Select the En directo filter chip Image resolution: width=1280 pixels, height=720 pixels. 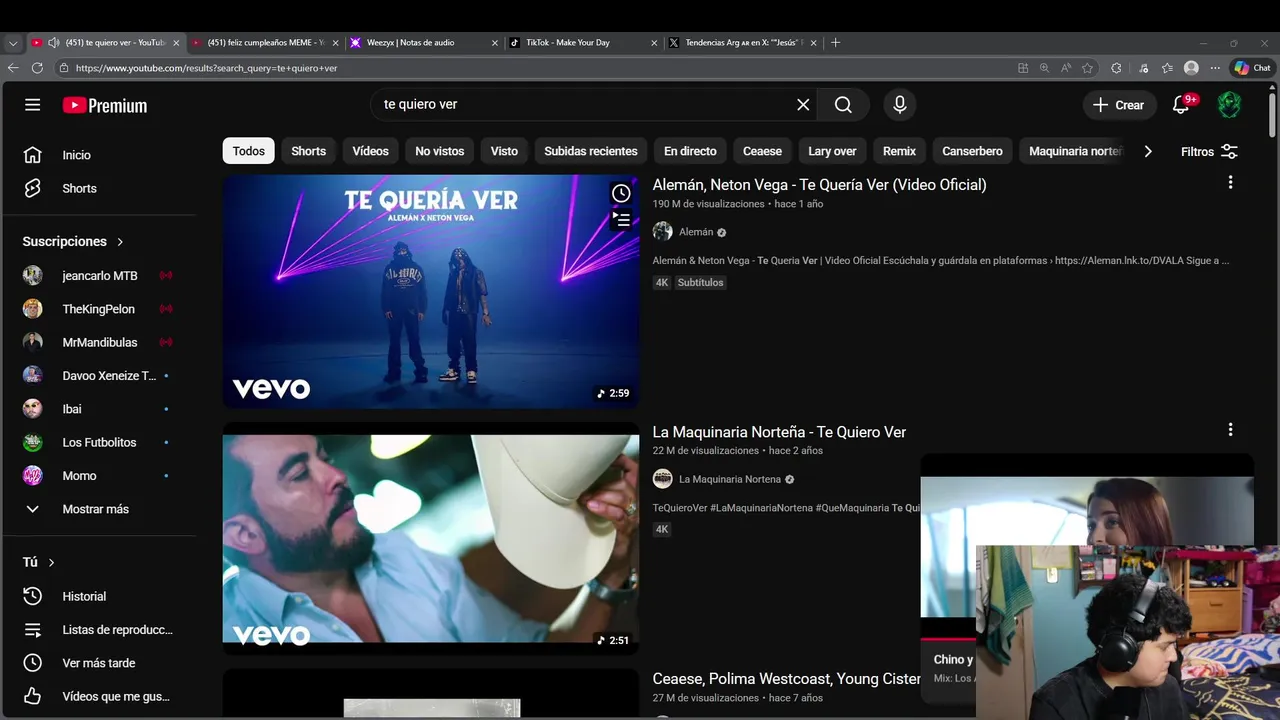(690, 151)
